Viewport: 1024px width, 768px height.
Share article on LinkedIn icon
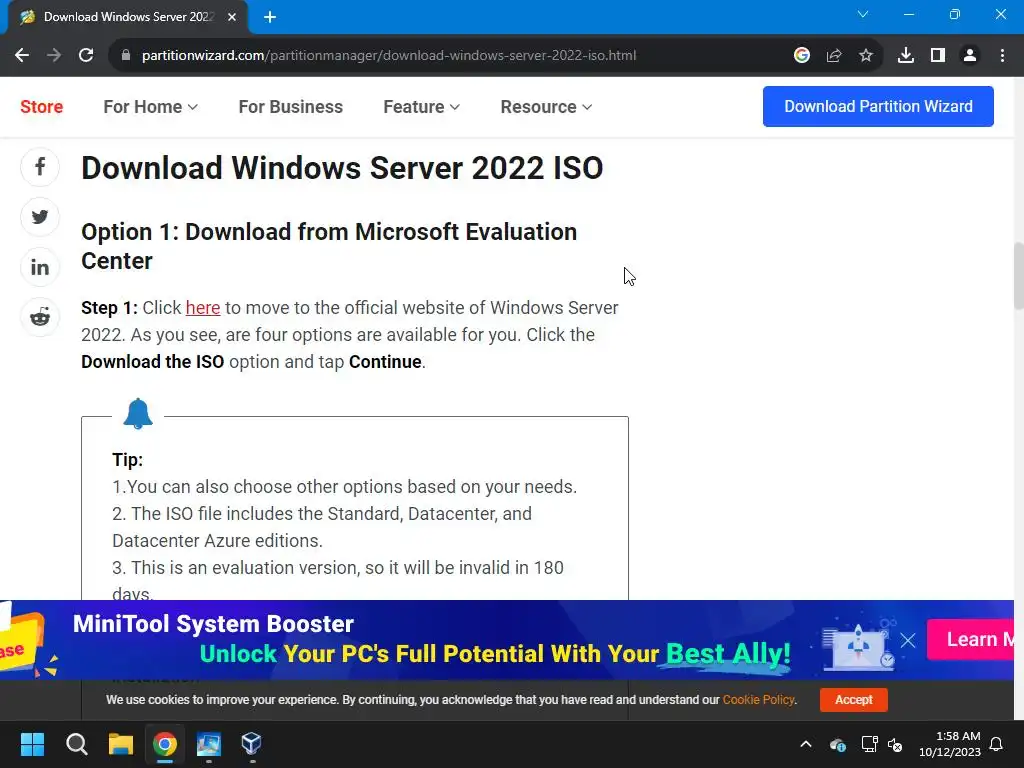pyautogui.click(x=40, y=267)
